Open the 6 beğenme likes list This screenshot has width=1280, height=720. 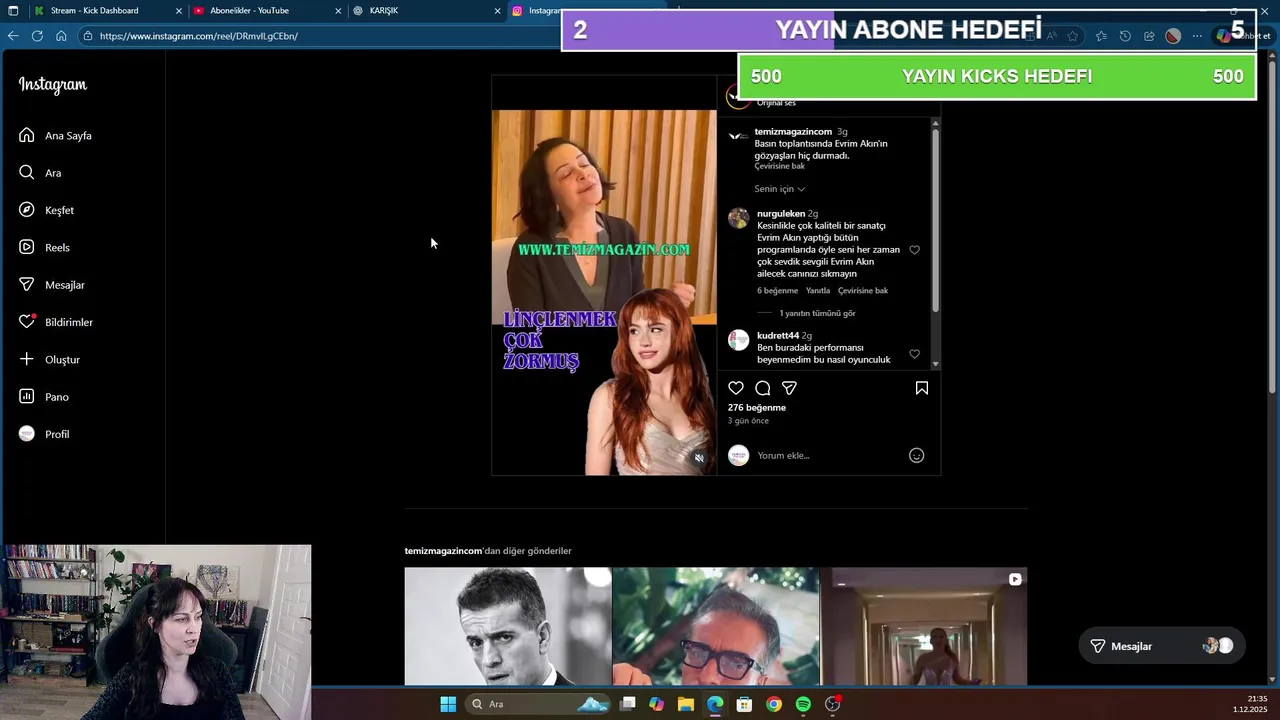(777, 291)
